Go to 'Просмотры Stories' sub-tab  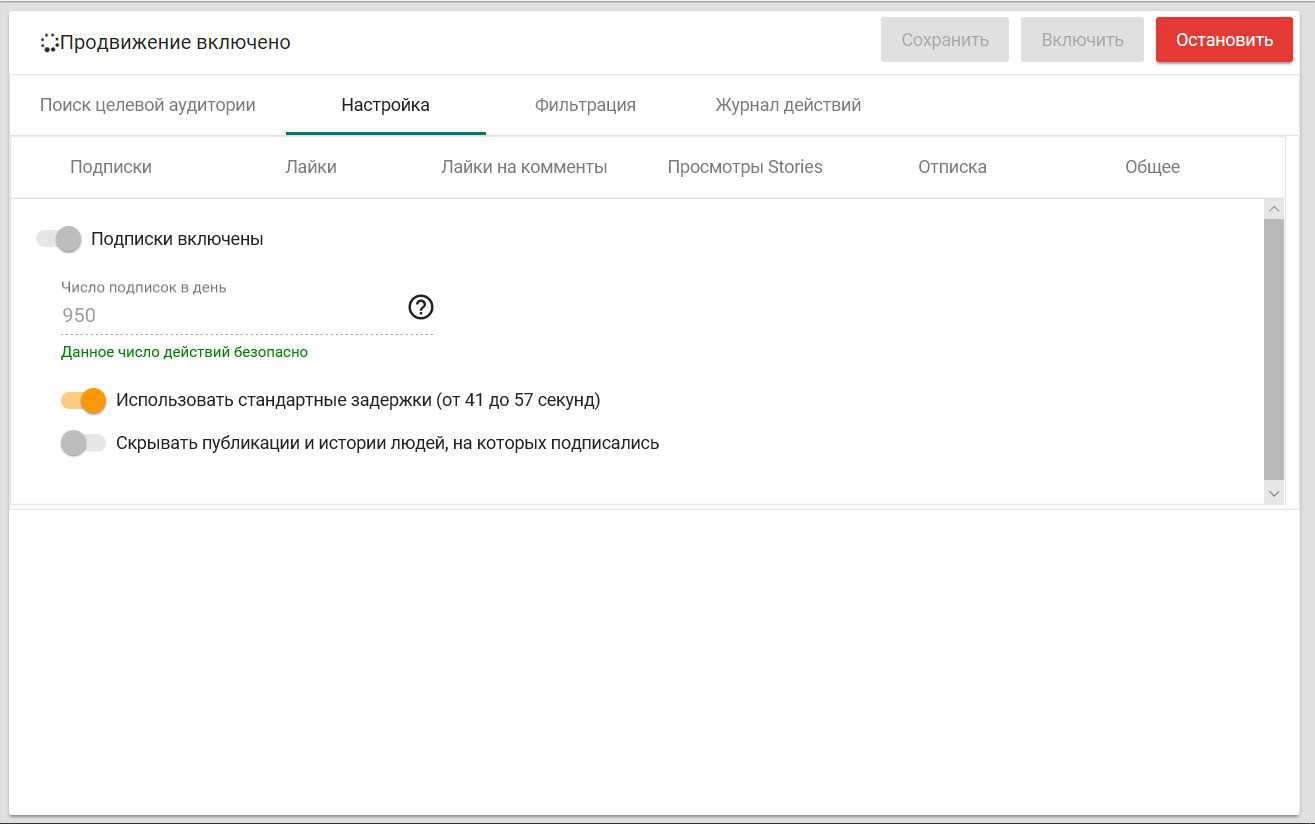(x=745, y=167)
